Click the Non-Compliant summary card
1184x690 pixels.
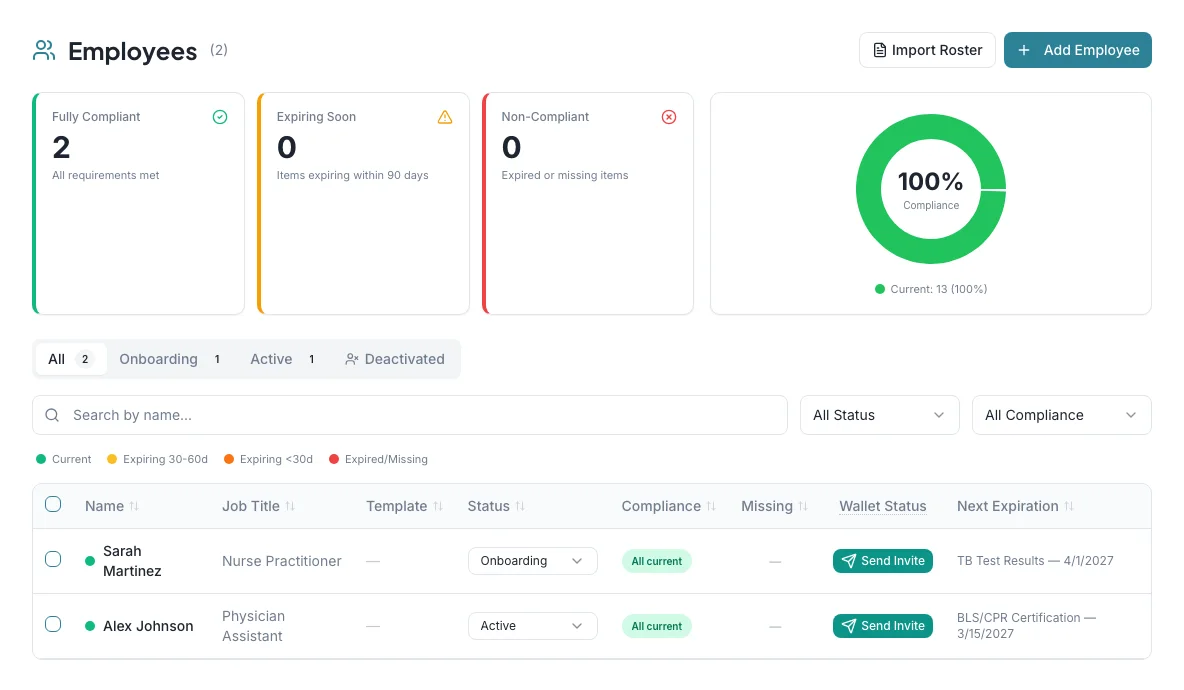pyautogui.click(x=588, y=204)
